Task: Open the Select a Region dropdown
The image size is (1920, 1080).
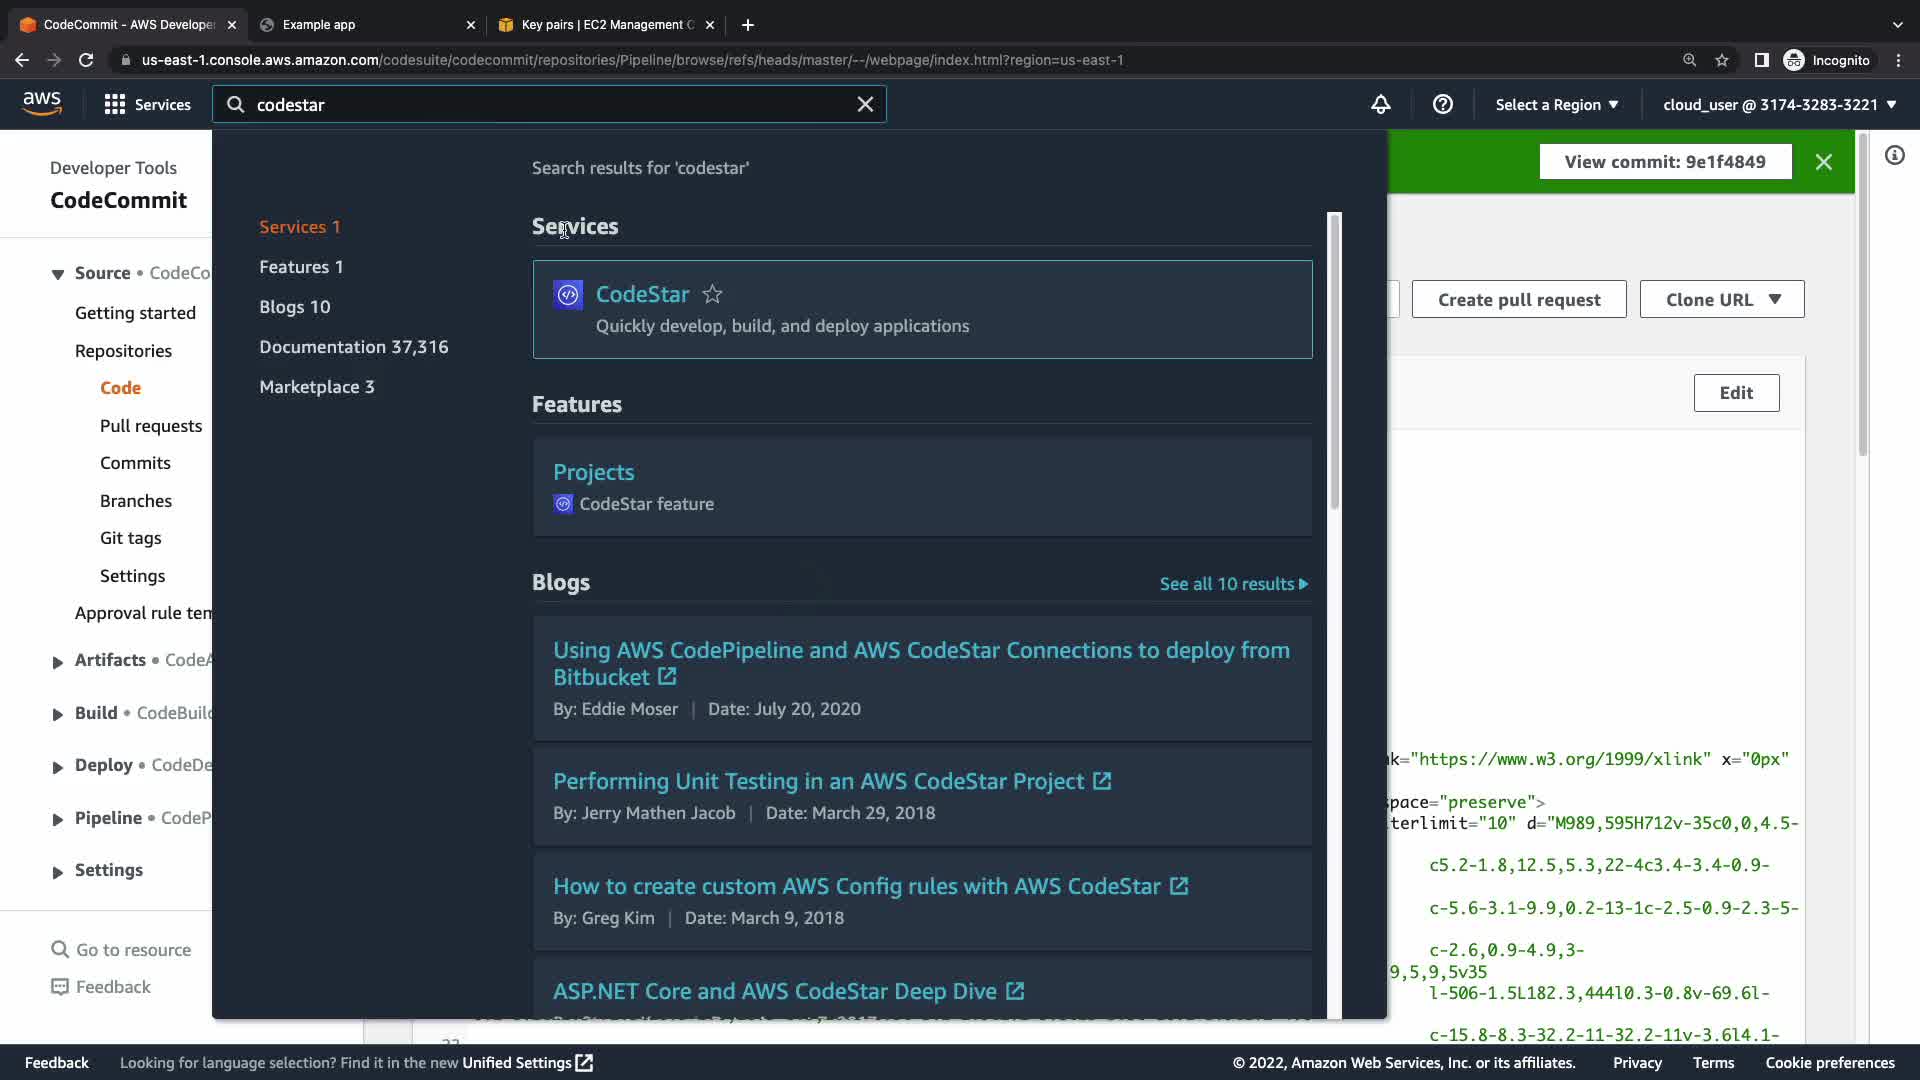Action: pos(1556,105)
